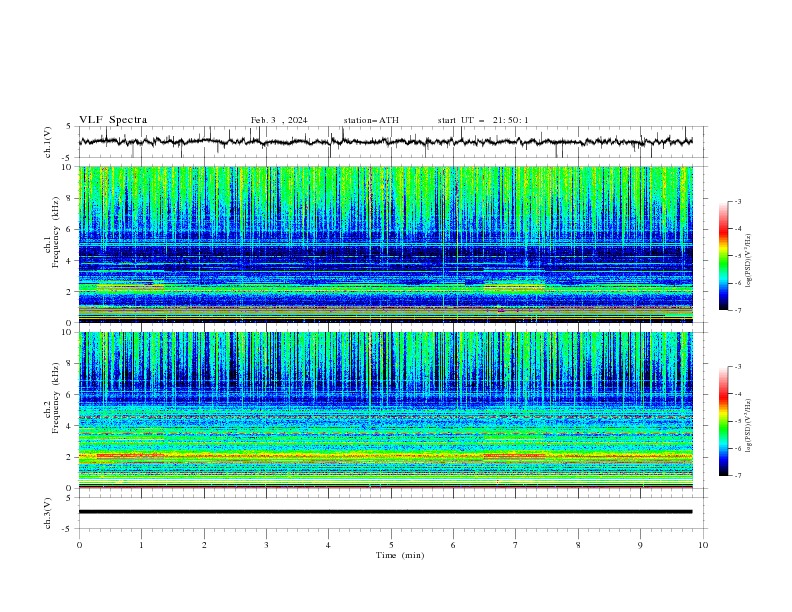Click the time axis tick label "8"
Screen dimensions: 792x612
578,545
